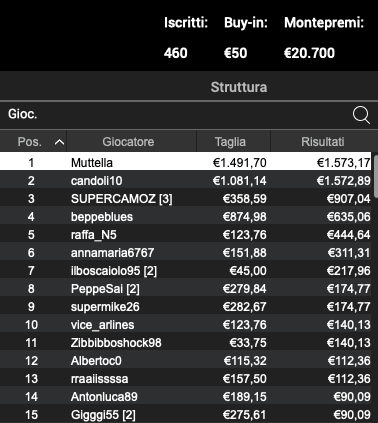This screenshot has height=423, width=378.
Task: Select the annamaria6767 row
Action: coord(186,253)
